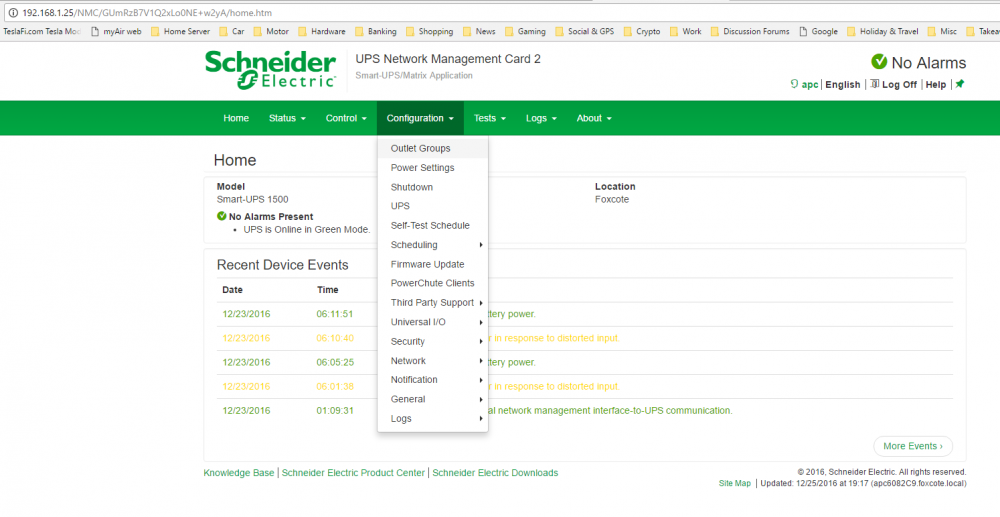Click the English language link
This screenshot has width=1000, height=517.
(842, 84)
